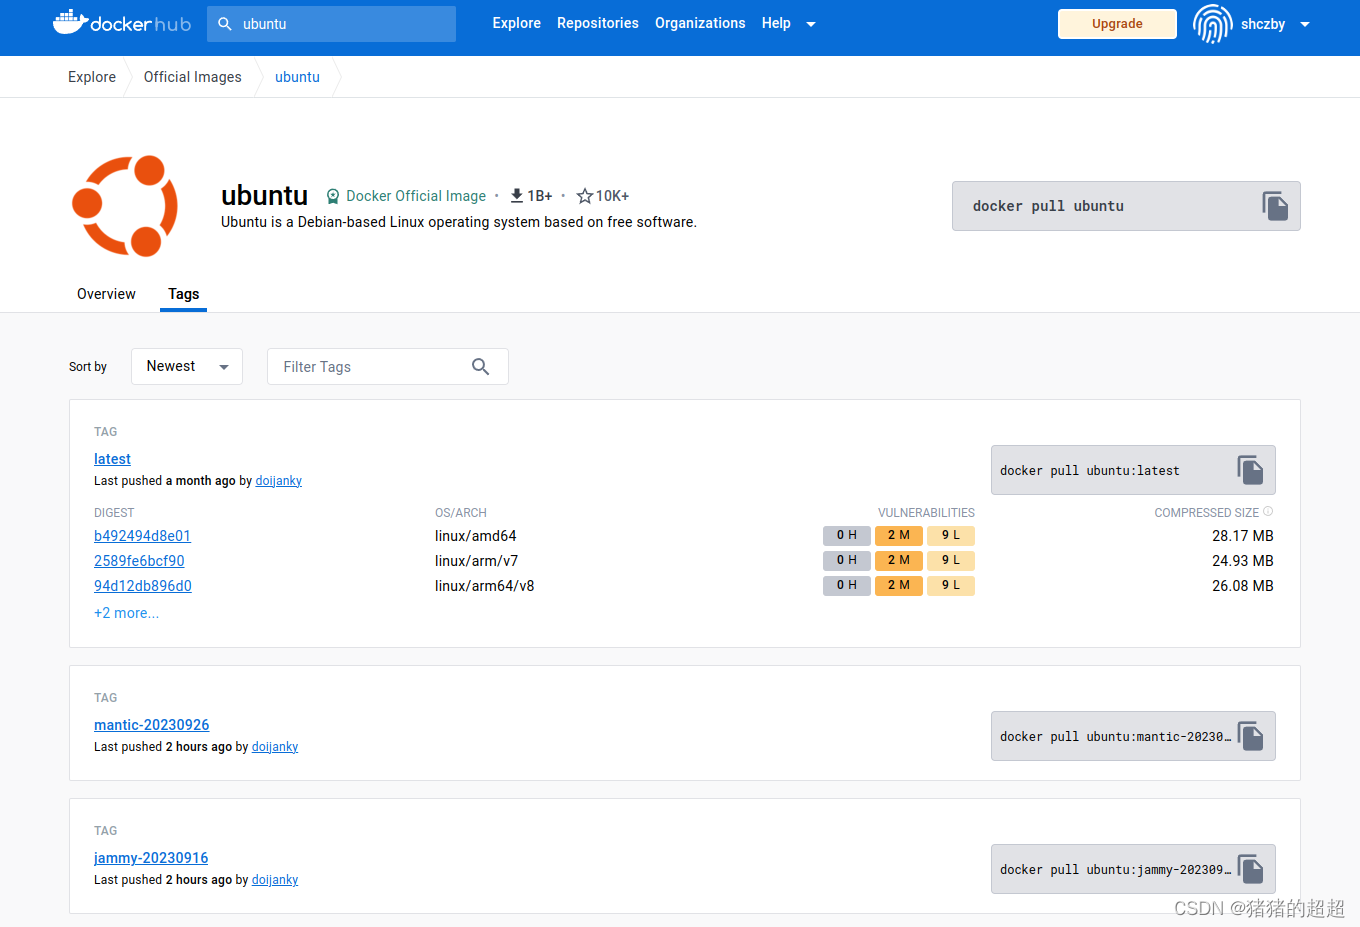Image resolution: width=1360 pixels, height=927 pixels.
Task: Click the ubuntu search input field
Action: point(330,22)
